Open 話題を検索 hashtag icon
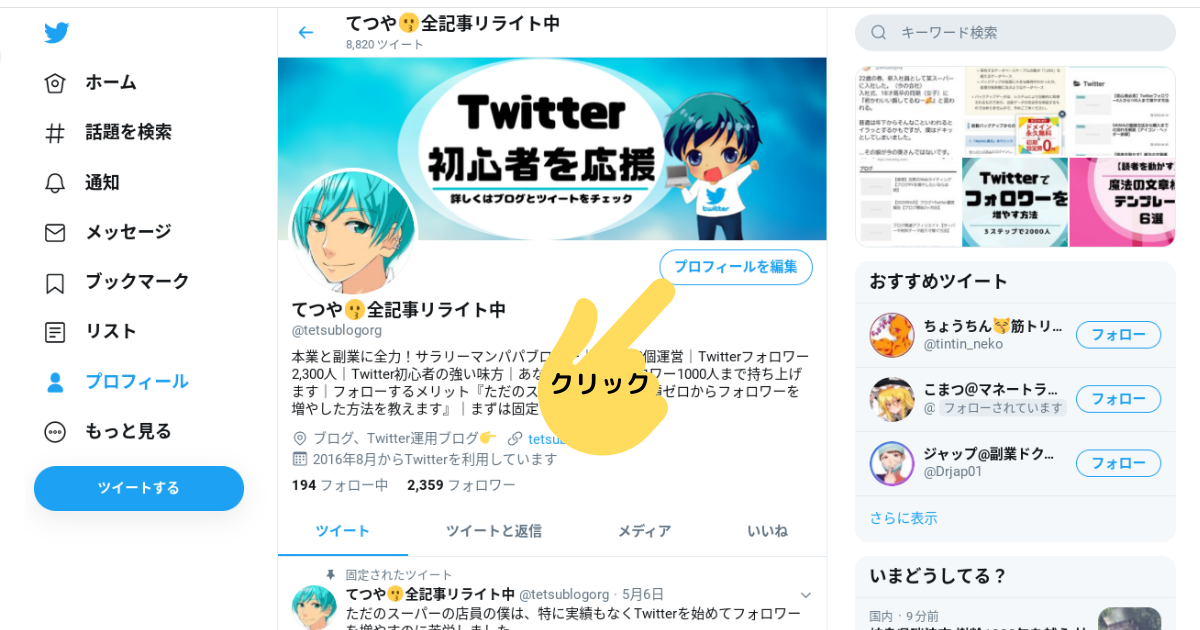The height and width of the screenshot is (630, 1200). click(x=55, y=133)
